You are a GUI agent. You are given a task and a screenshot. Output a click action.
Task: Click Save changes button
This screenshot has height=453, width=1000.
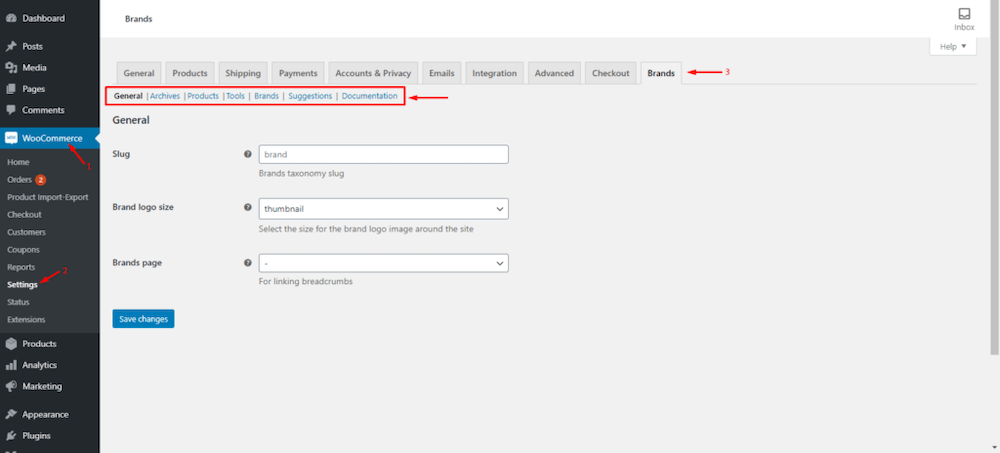coord(143,319)
